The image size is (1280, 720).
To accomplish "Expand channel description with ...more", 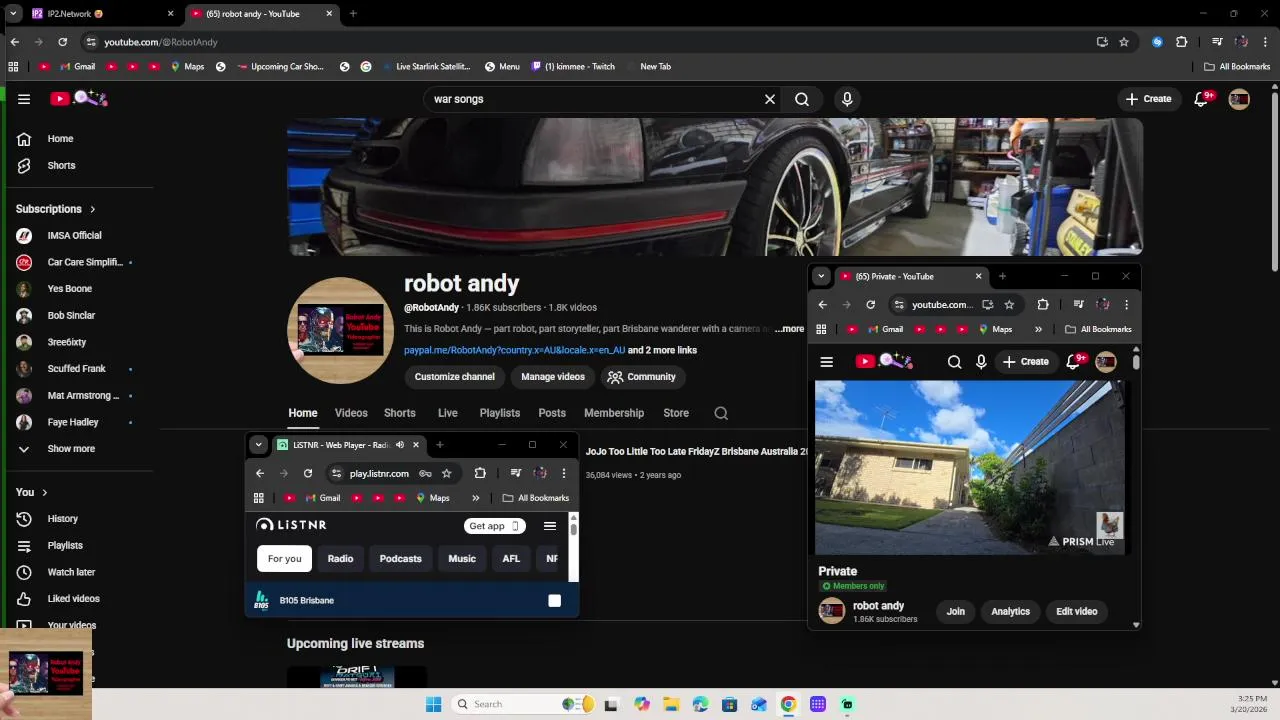I will (x=789, y=329).
